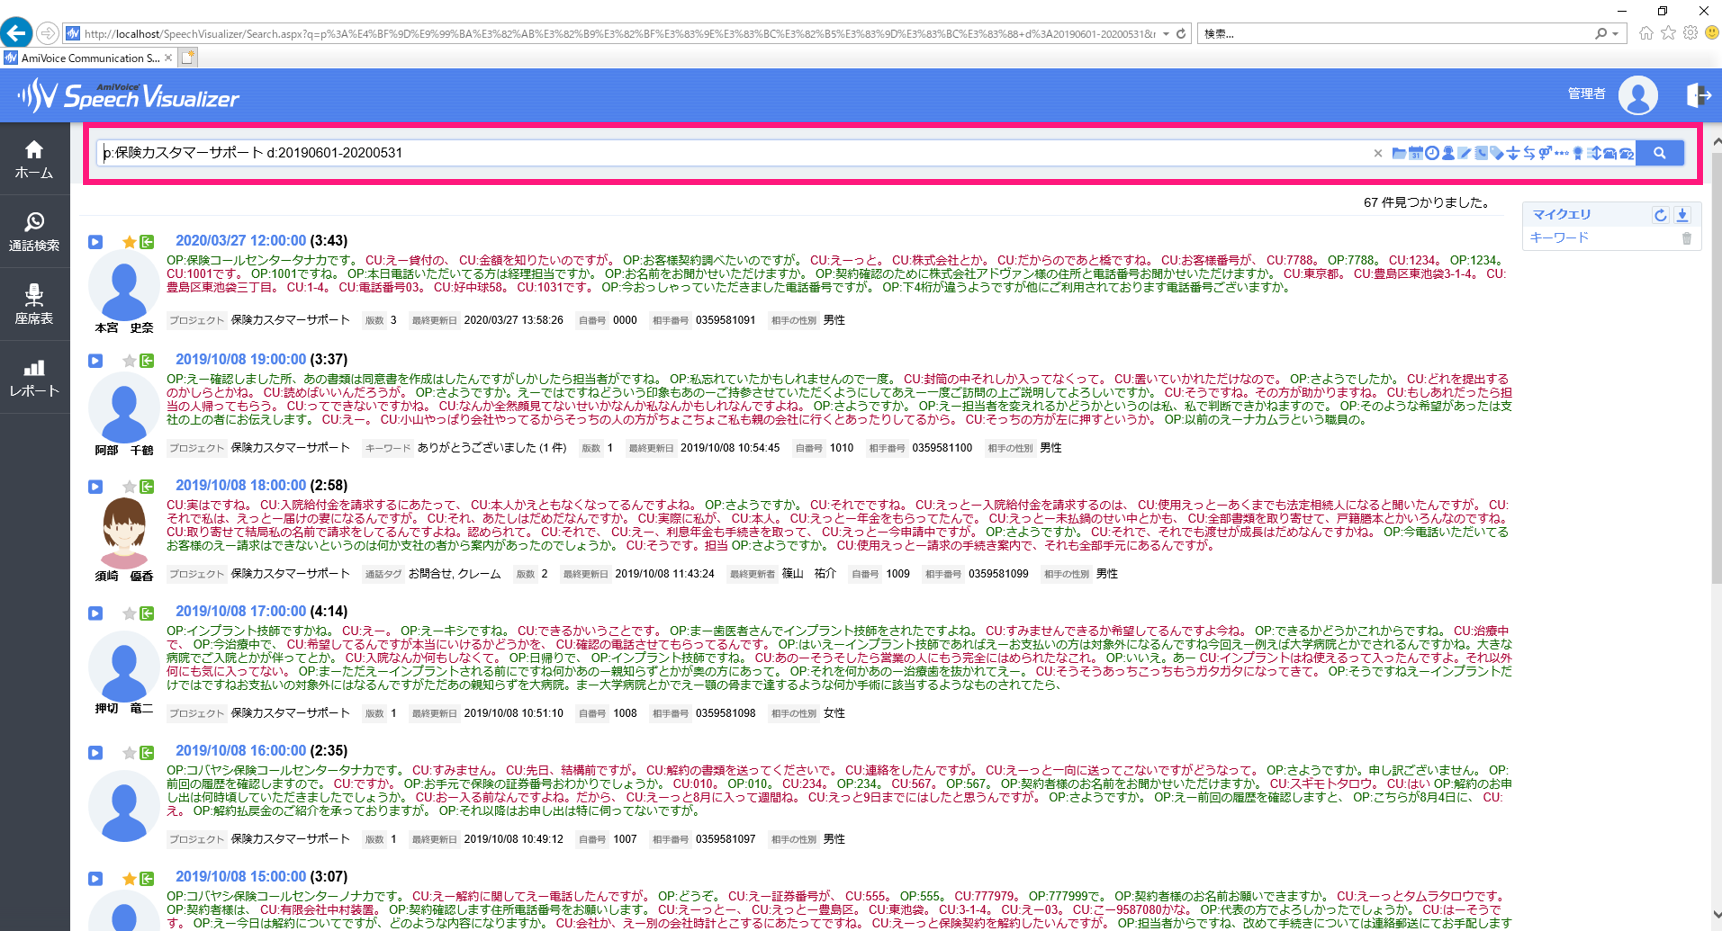Screen dimensions: 1722x931
Task: Click the vertical sort arrows icon
Action: [1594, 153]
